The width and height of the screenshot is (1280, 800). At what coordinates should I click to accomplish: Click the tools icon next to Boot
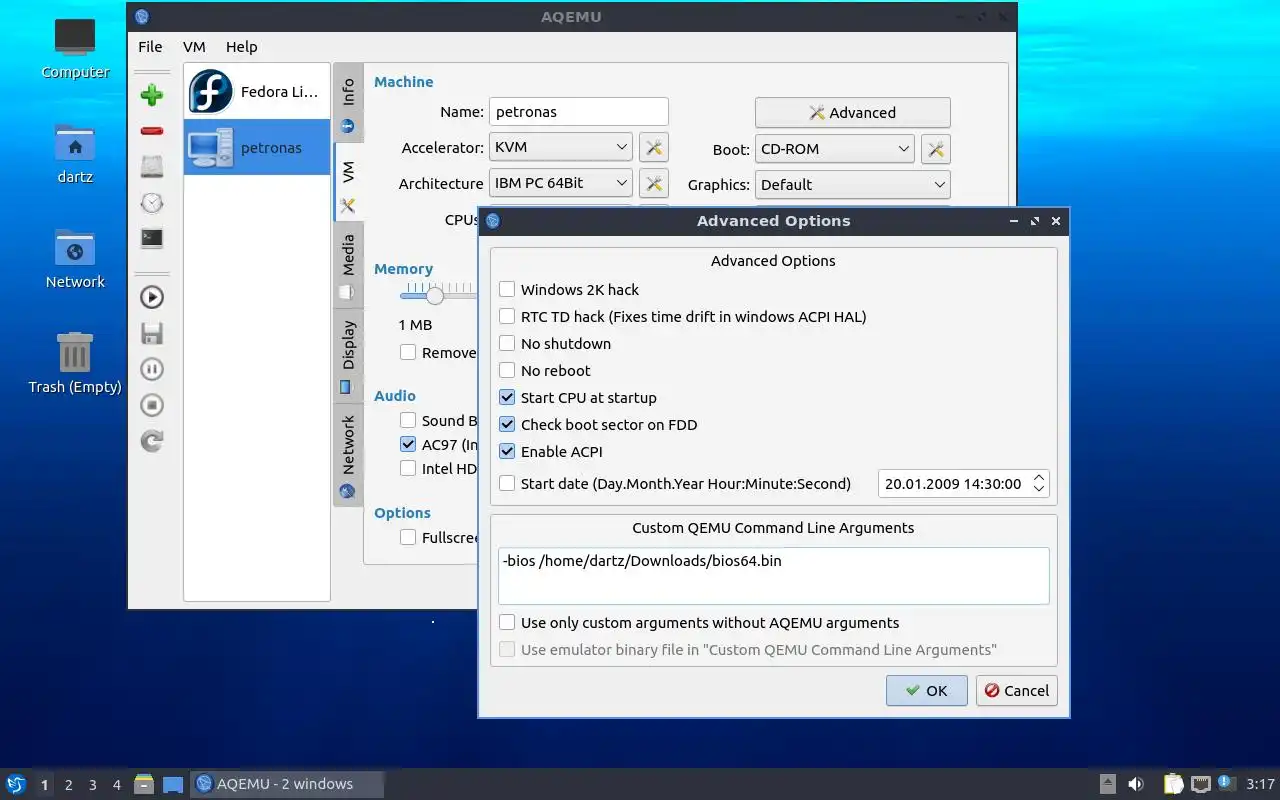pyautogui.click(x=935, y=149)
